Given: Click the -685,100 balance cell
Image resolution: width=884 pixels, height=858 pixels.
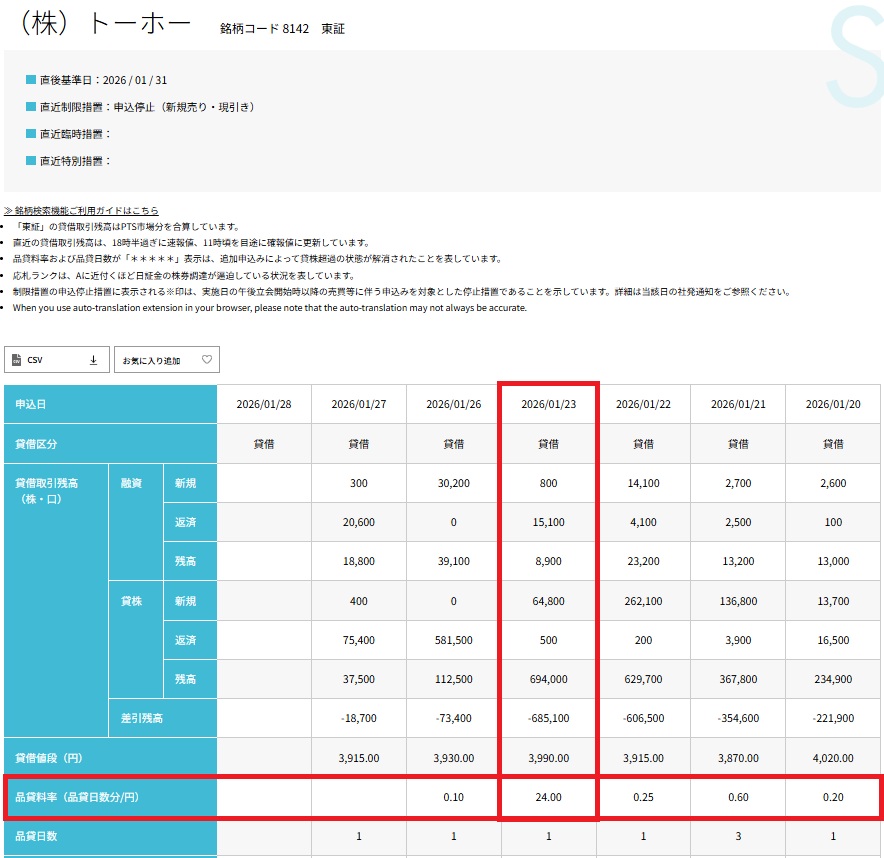Looking at the screenshot, I should 549,718.
